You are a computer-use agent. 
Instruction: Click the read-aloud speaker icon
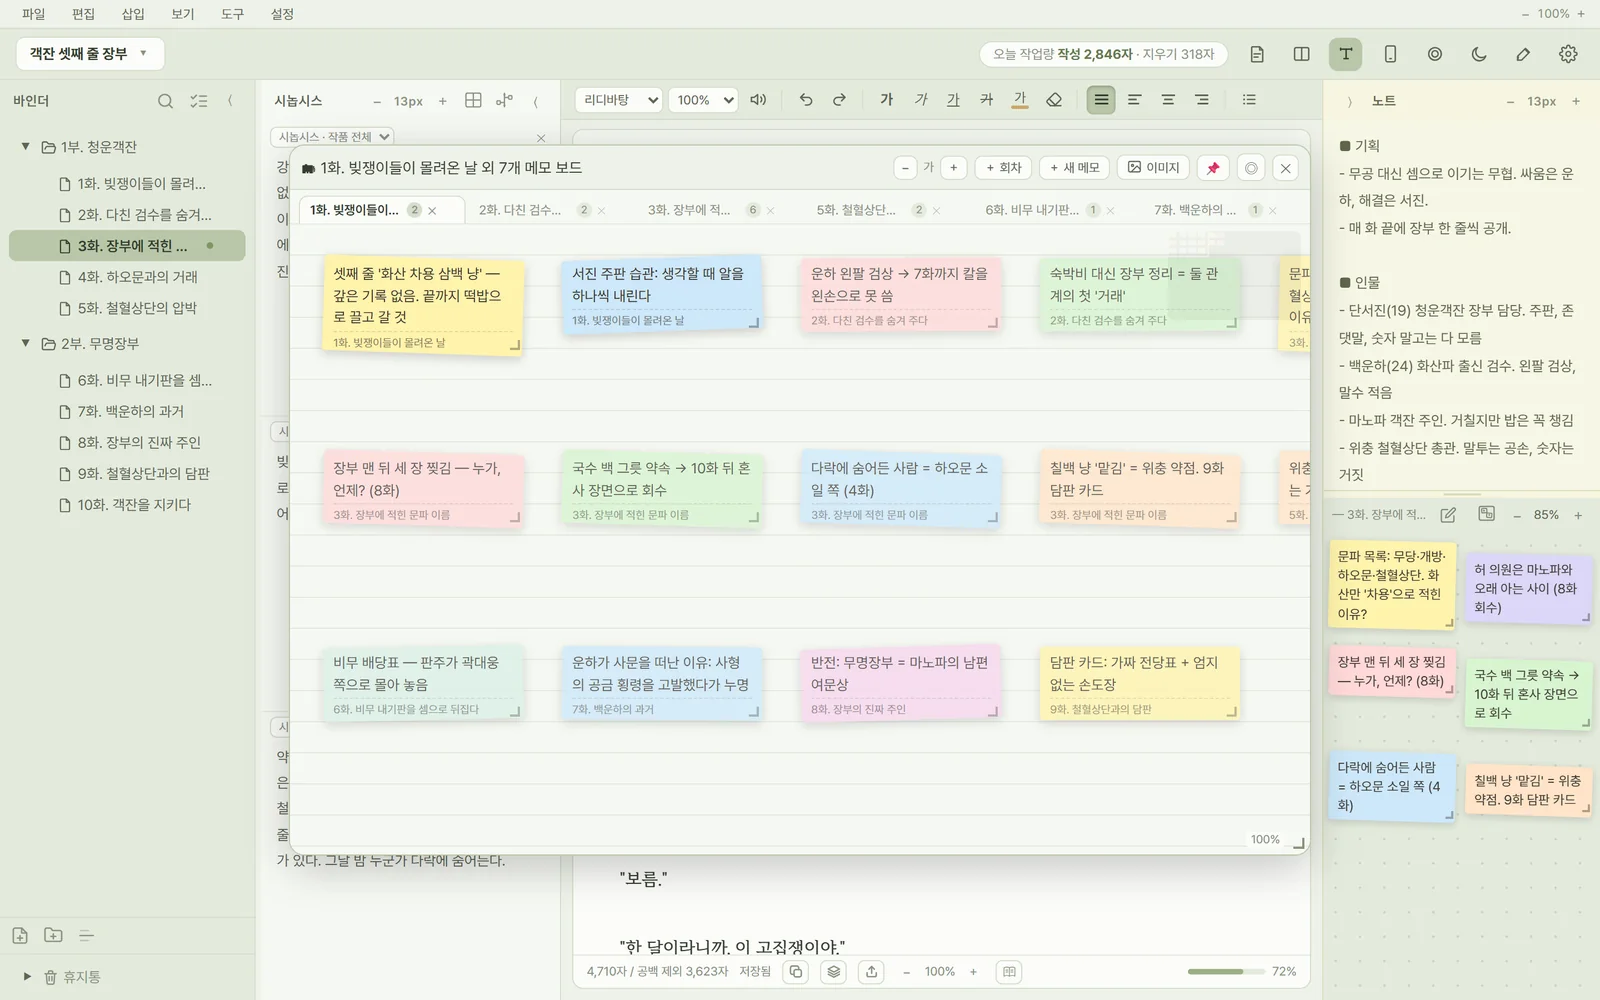coord(758,100)
